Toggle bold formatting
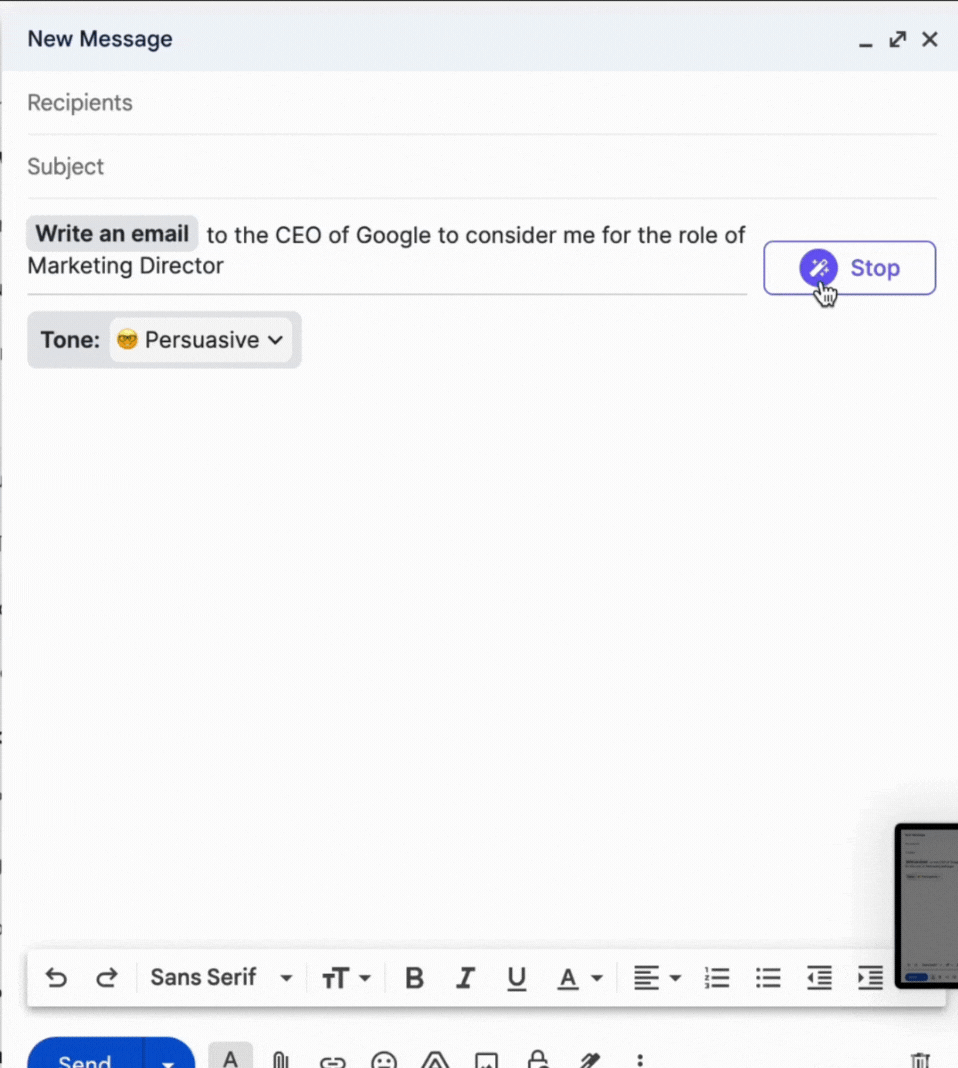The image size is (958, 1068). [x=414, y=977]
